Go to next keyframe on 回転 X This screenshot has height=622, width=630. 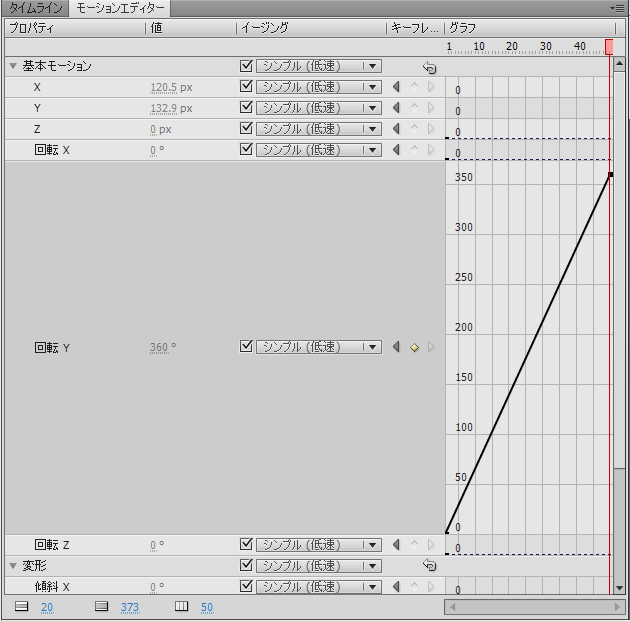431,149
